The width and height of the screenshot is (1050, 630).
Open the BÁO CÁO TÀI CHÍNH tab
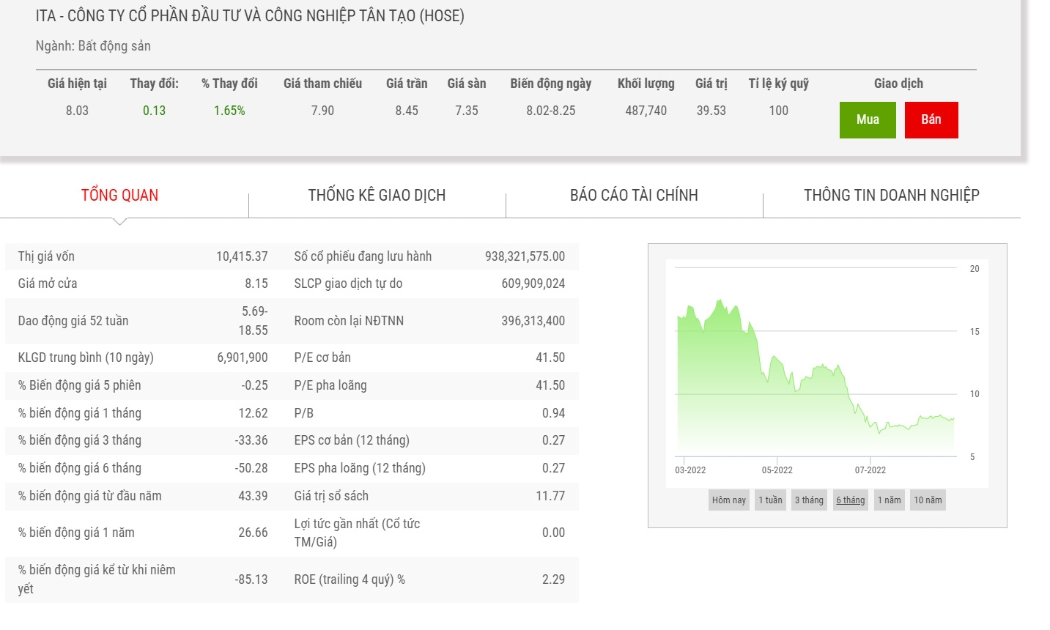633,195
